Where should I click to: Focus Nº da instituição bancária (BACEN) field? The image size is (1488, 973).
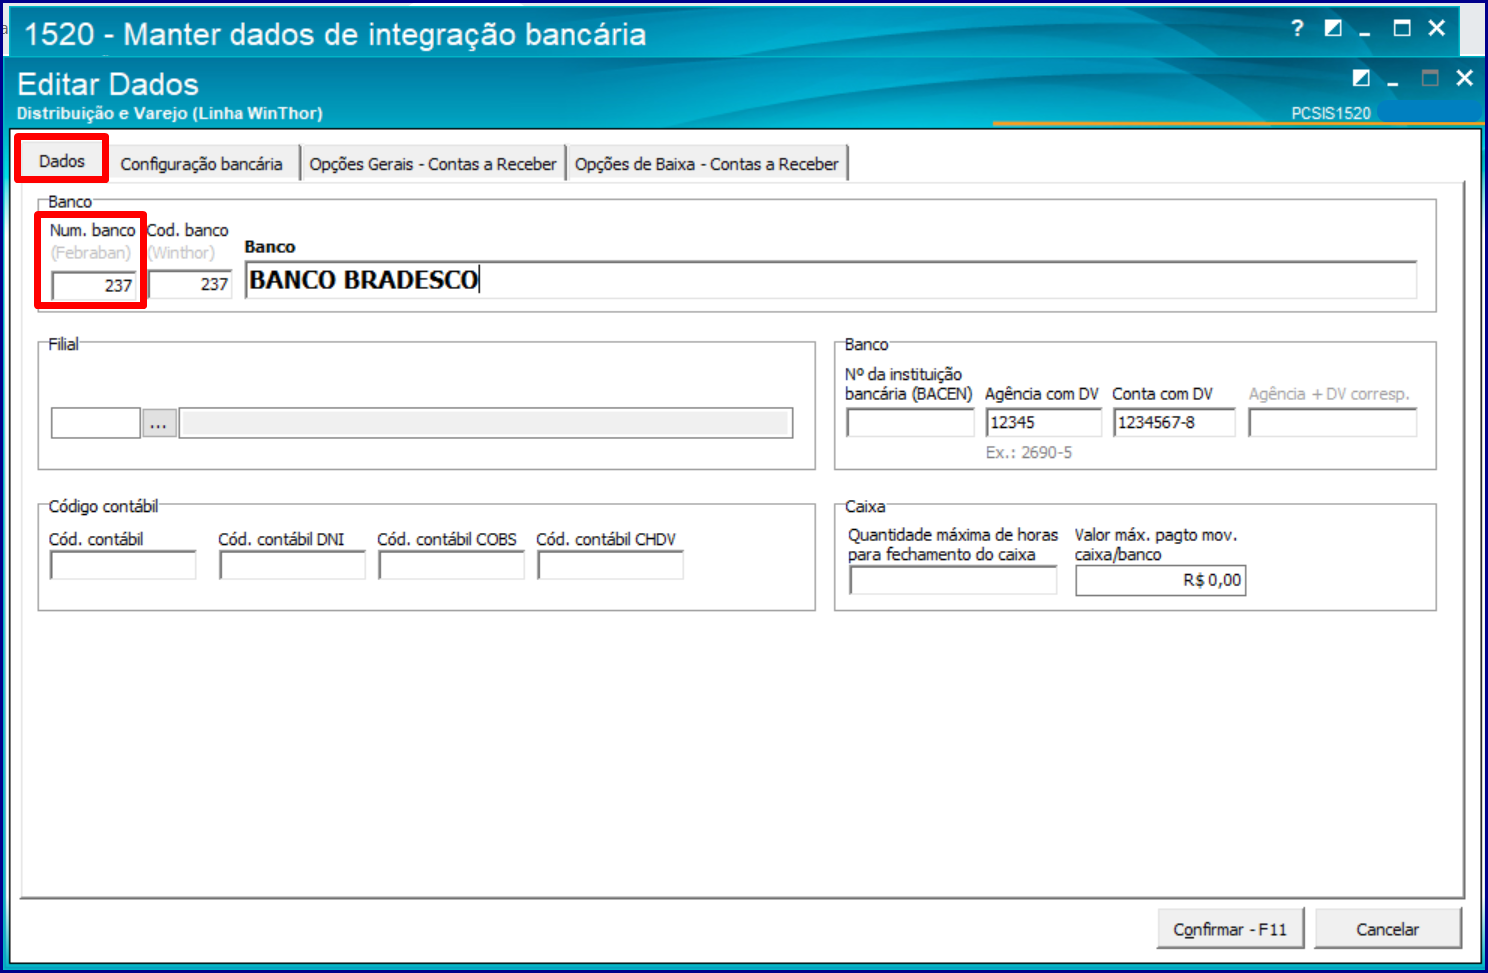[x=910, y=423]
